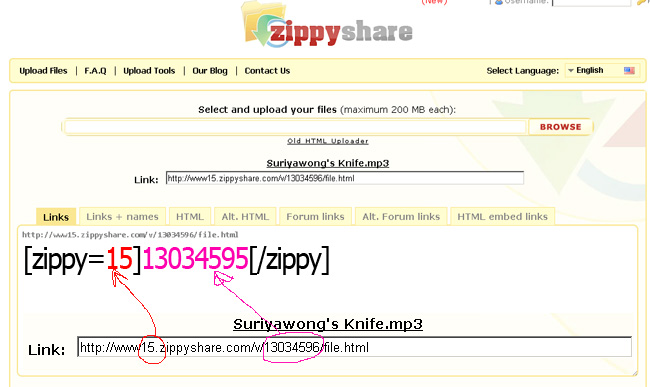This screenshot has height=387, width=650.
Task: Click the Select Language label
Action: click(522, 71)
